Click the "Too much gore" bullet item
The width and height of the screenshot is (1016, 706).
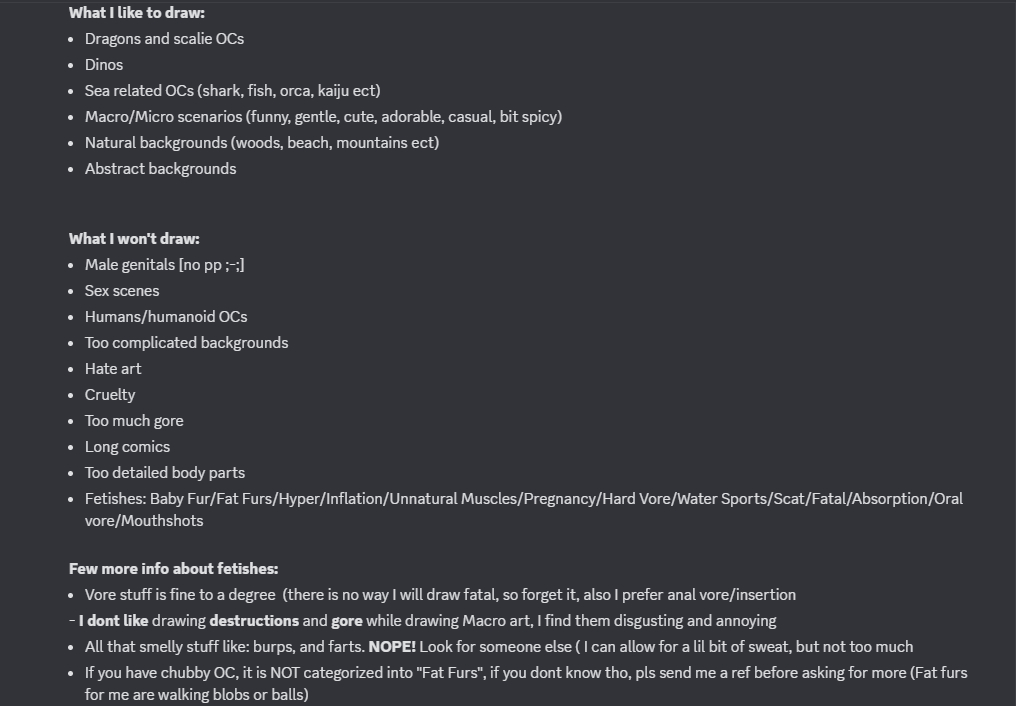134,421
